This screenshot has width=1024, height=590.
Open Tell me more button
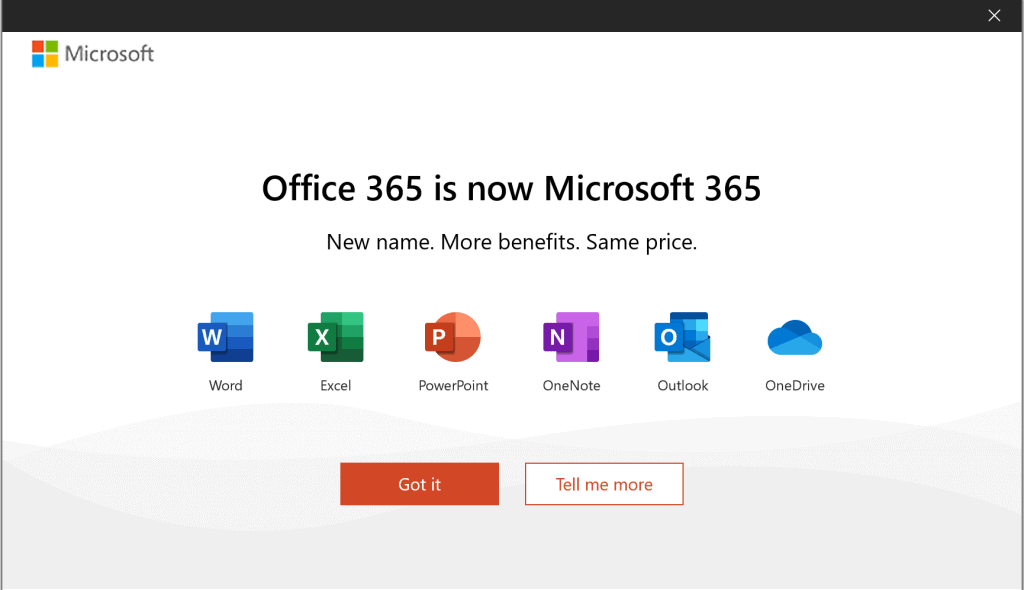[604, 484]
